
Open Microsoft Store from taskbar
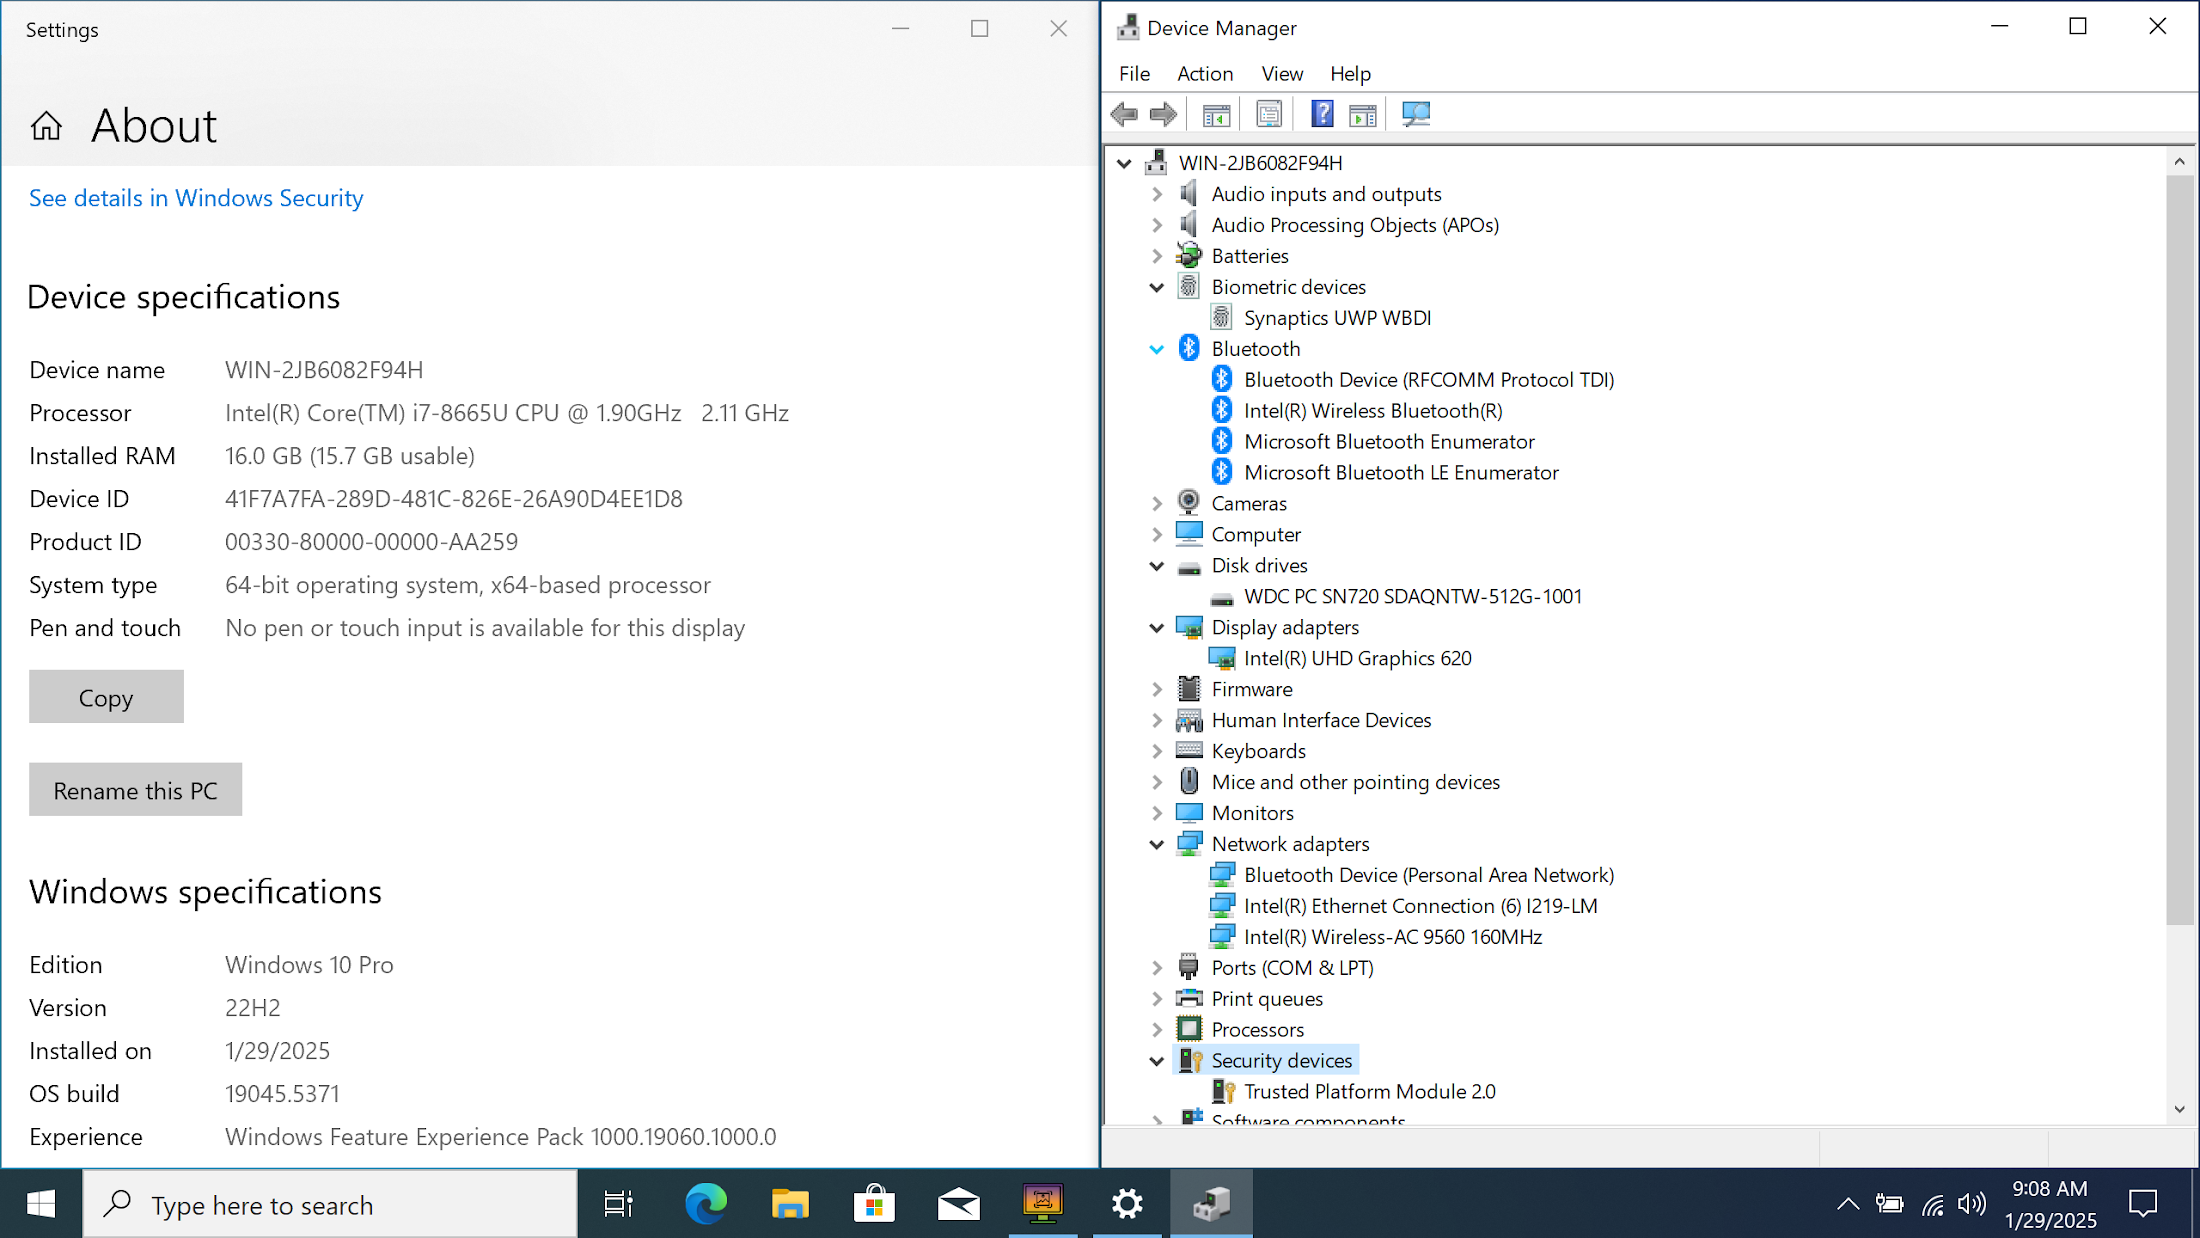click(x=874, y=1204)
